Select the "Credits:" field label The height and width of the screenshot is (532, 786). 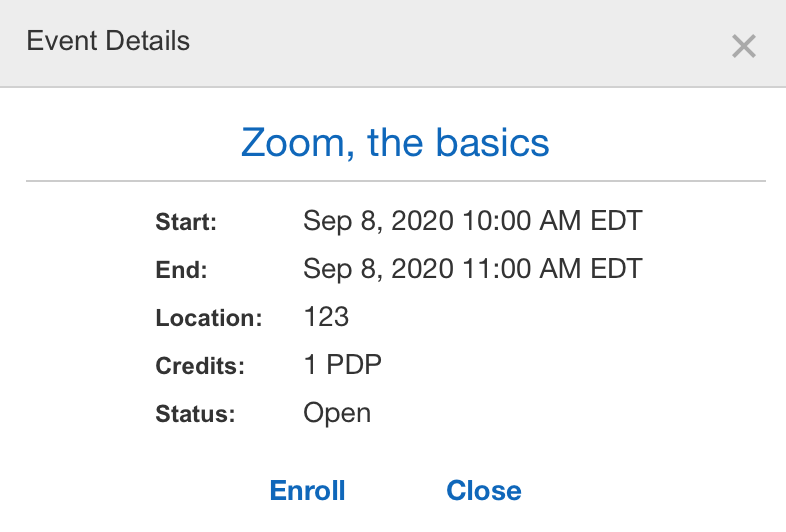200,366
